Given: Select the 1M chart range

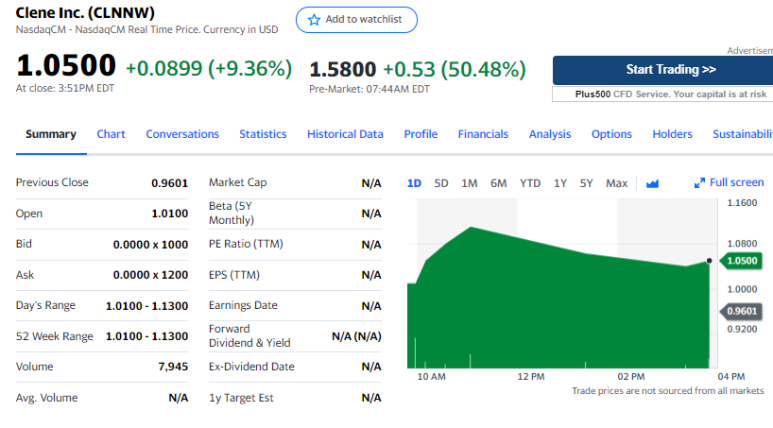Looking at the screenshot, I should point(469,183).
